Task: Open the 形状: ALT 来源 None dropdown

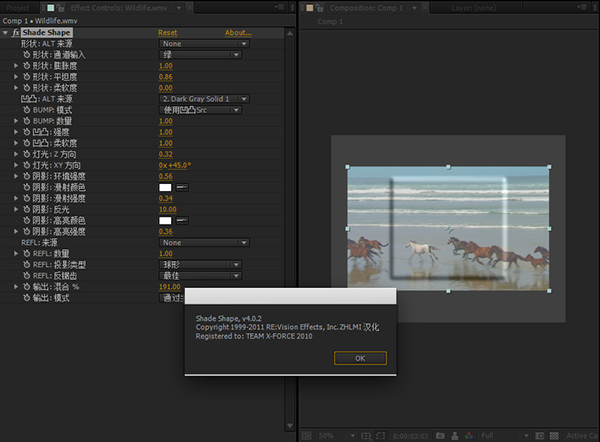Action: 204,44
